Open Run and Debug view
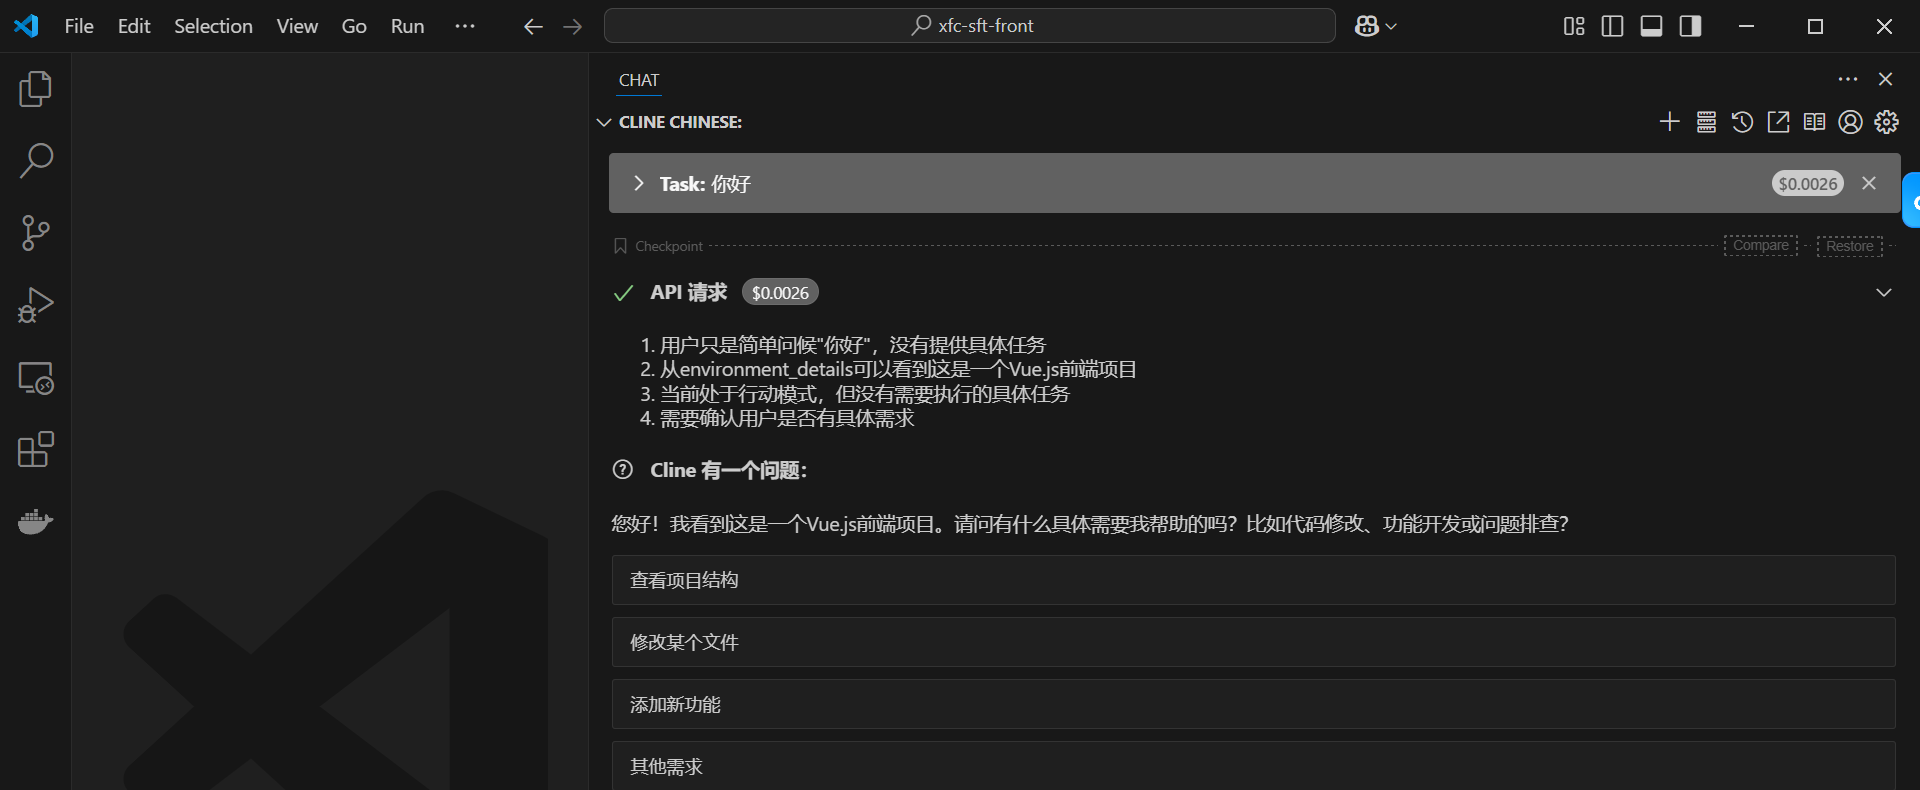This screenshot has width=1920, height=790. click(x=35, y=305)
